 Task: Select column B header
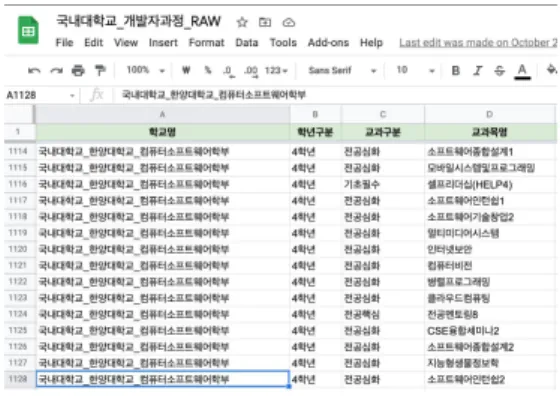(x=315, y=114)
